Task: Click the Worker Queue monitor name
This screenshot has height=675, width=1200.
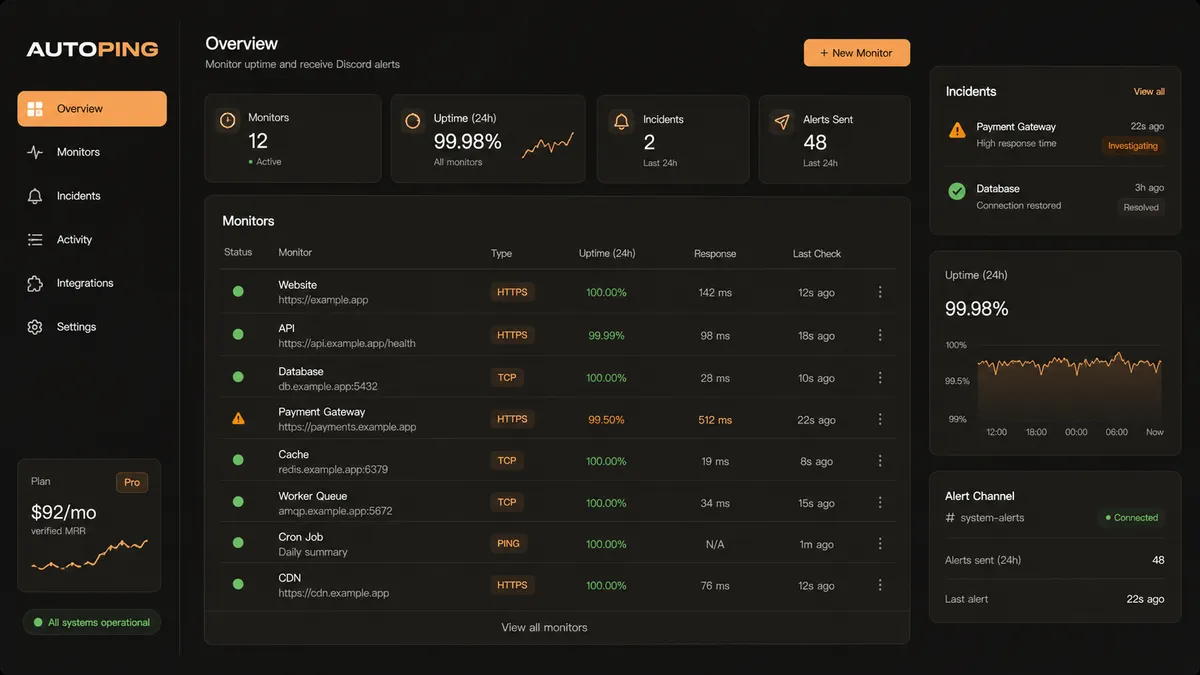Action: pyautogui.click(x=313, y=496)
